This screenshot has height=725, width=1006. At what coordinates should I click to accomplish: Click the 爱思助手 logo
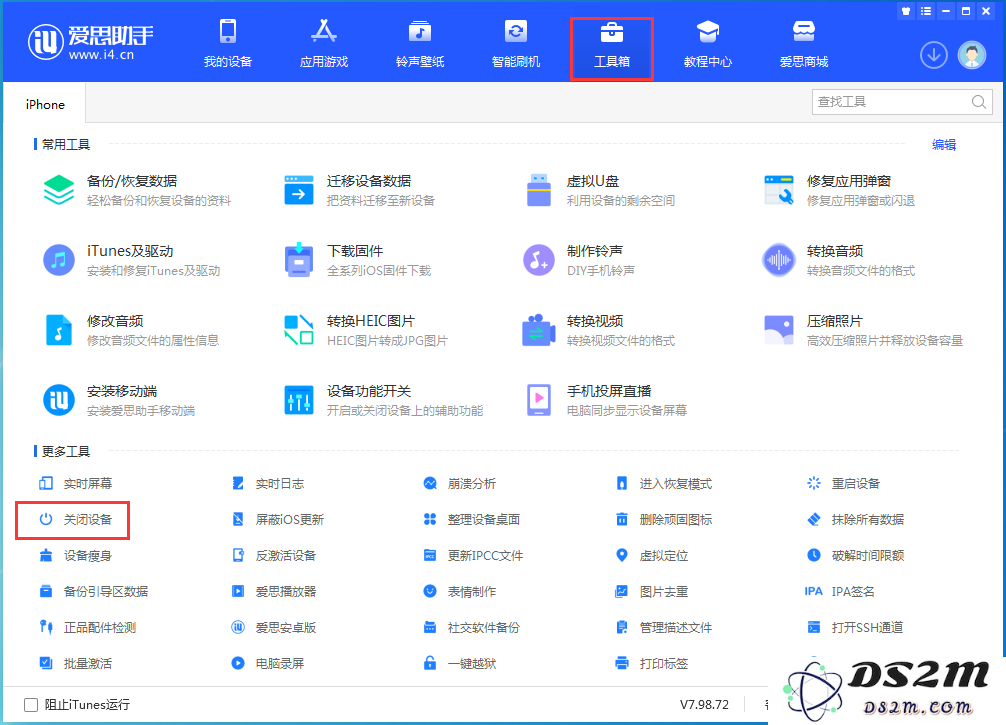[x=90, y=43]
